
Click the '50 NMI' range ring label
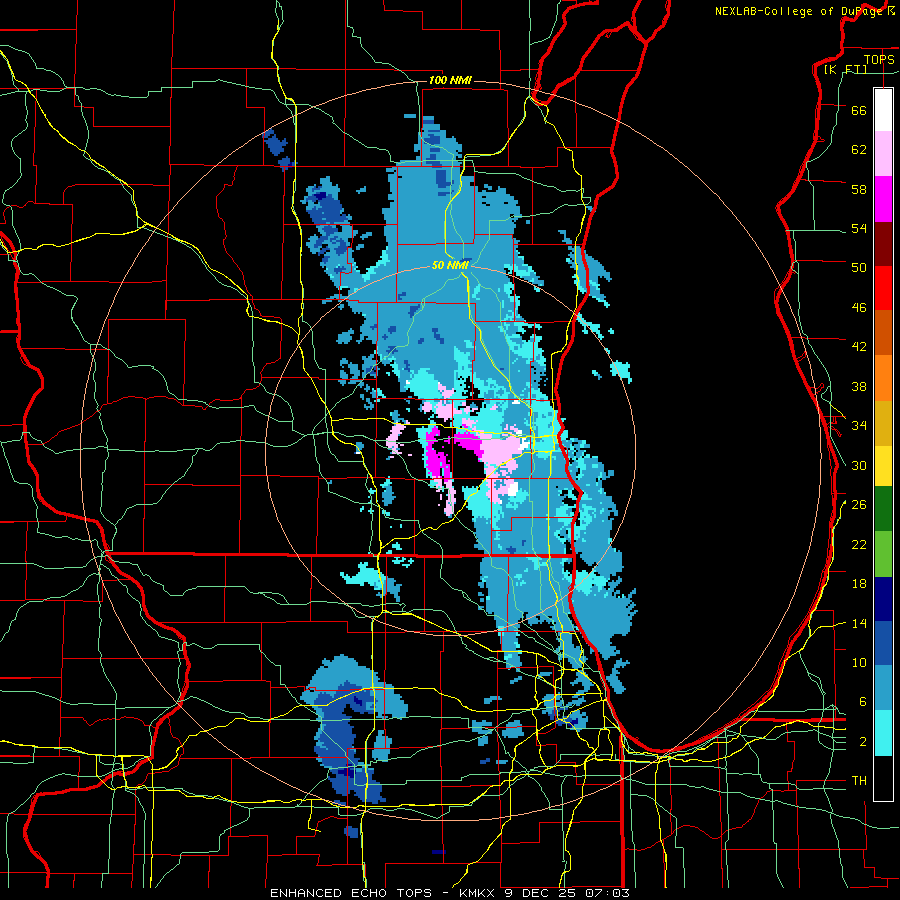point(450,265)
